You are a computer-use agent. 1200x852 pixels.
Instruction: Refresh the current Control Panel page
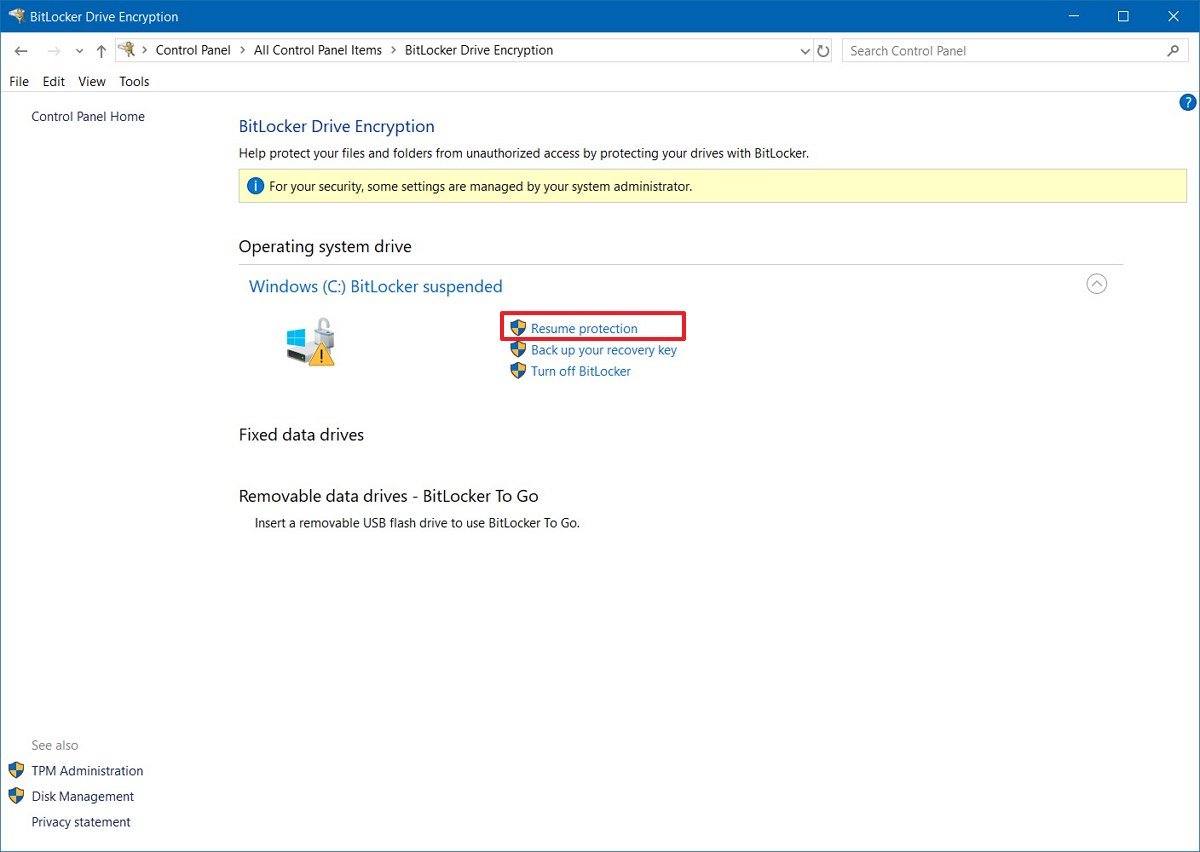pyautogui.click(x=822, y=50)
